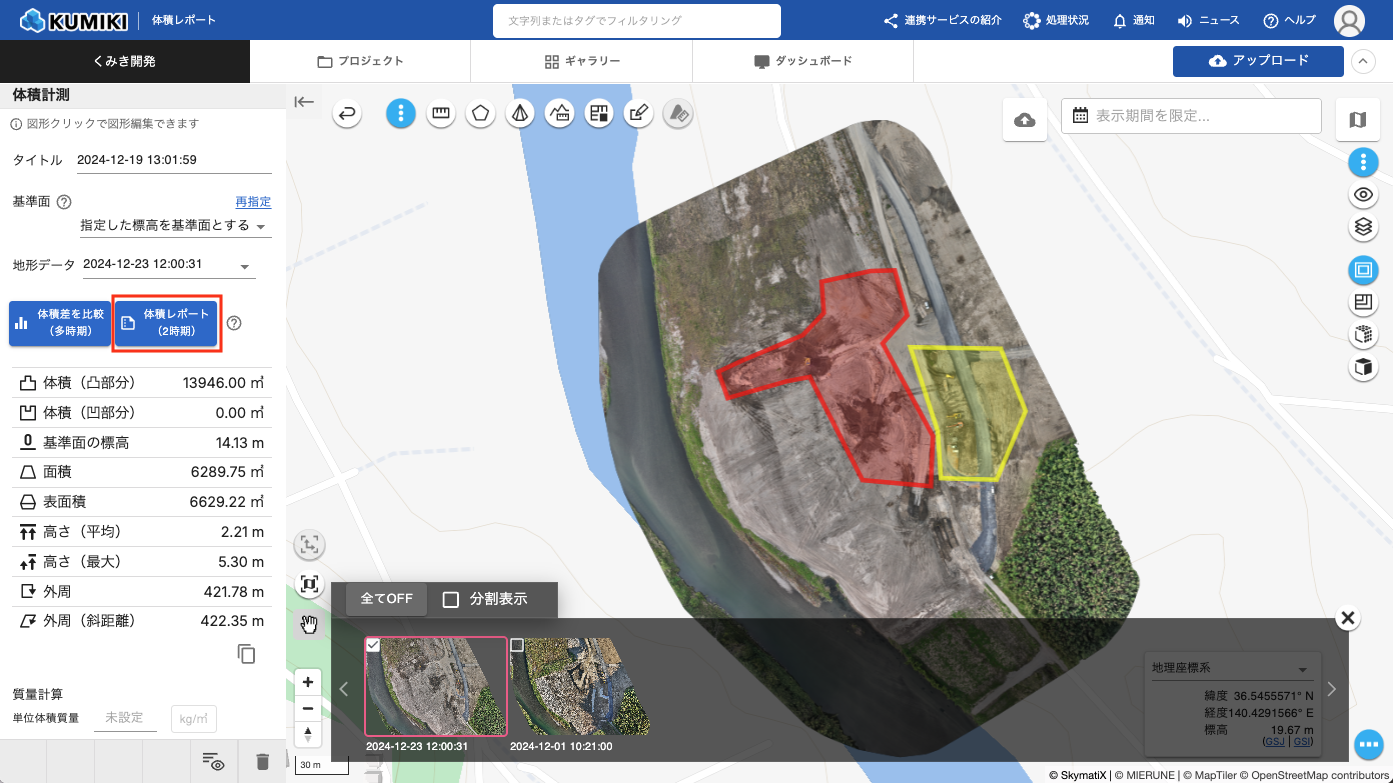
Task: Click the 体積レポート（2時期） button
Action: pos(167,322)
